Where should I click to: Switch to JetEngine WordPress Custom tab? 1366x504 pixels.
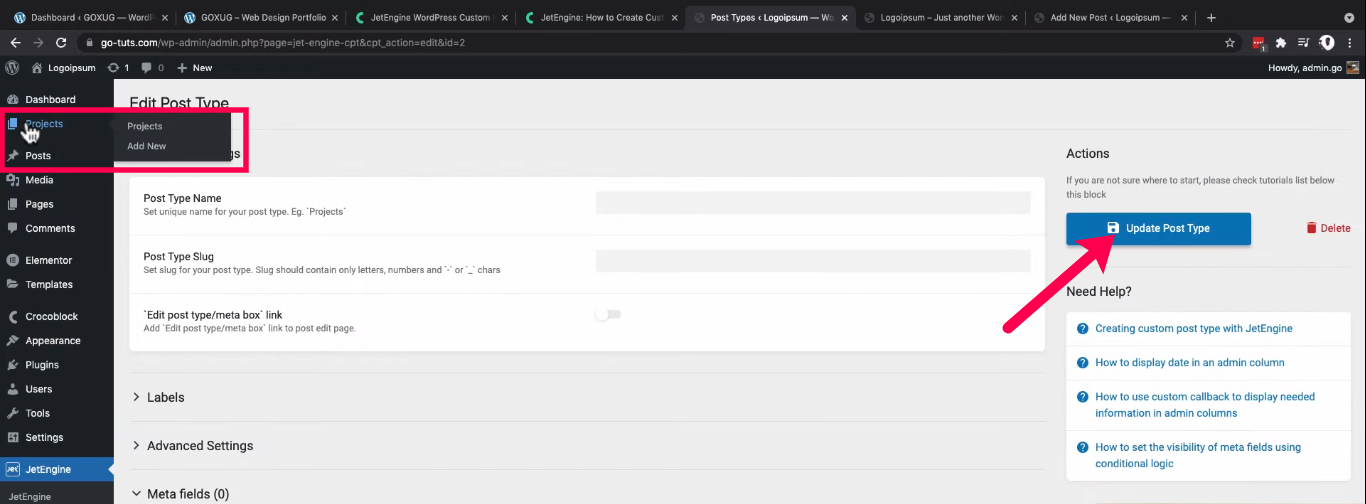coord(430,18)
